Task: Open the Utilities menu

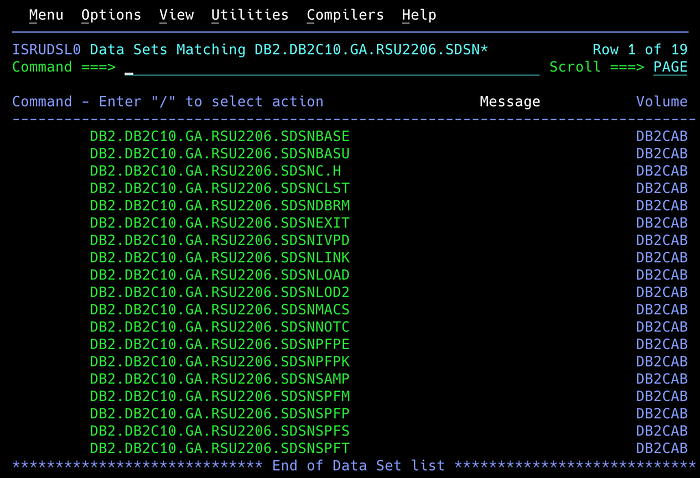Action: click(250, 15)
